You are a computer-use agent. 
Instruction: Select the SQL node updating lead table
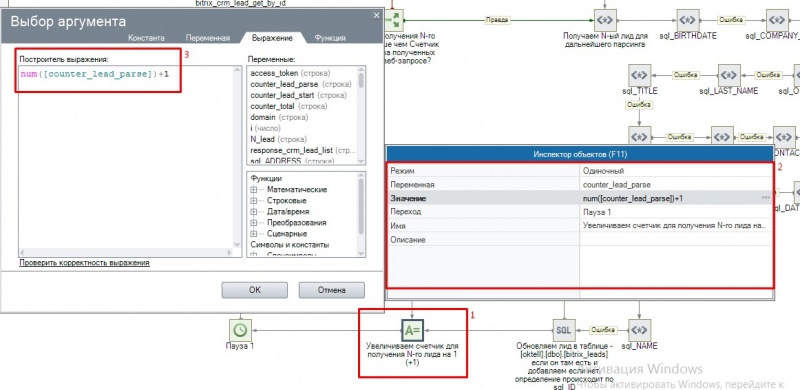[563, 330]
